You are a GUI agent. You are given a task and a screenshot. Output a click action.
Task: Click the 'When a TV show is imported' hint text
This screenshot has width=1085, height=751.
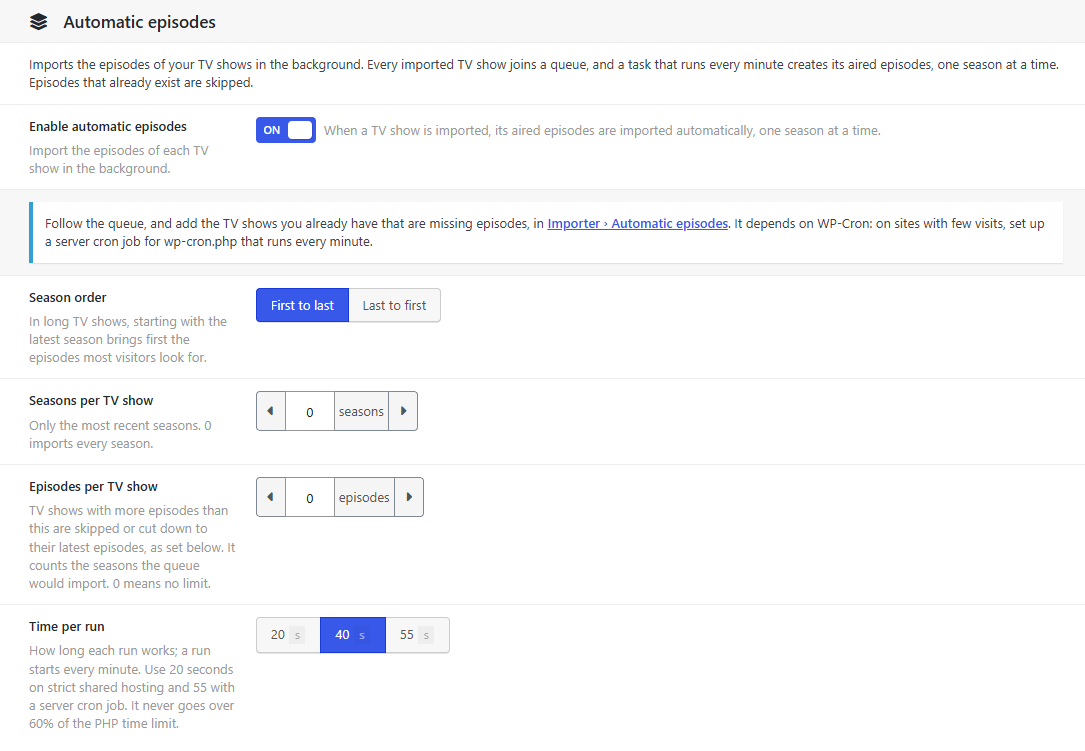tap(602, 130)
